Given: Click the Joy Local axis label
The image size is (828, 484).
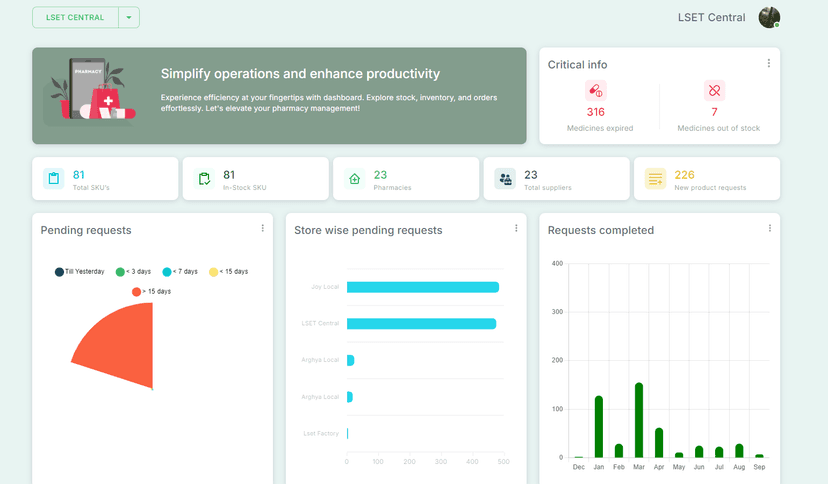Looking at the screenshot, I should 325,287.
